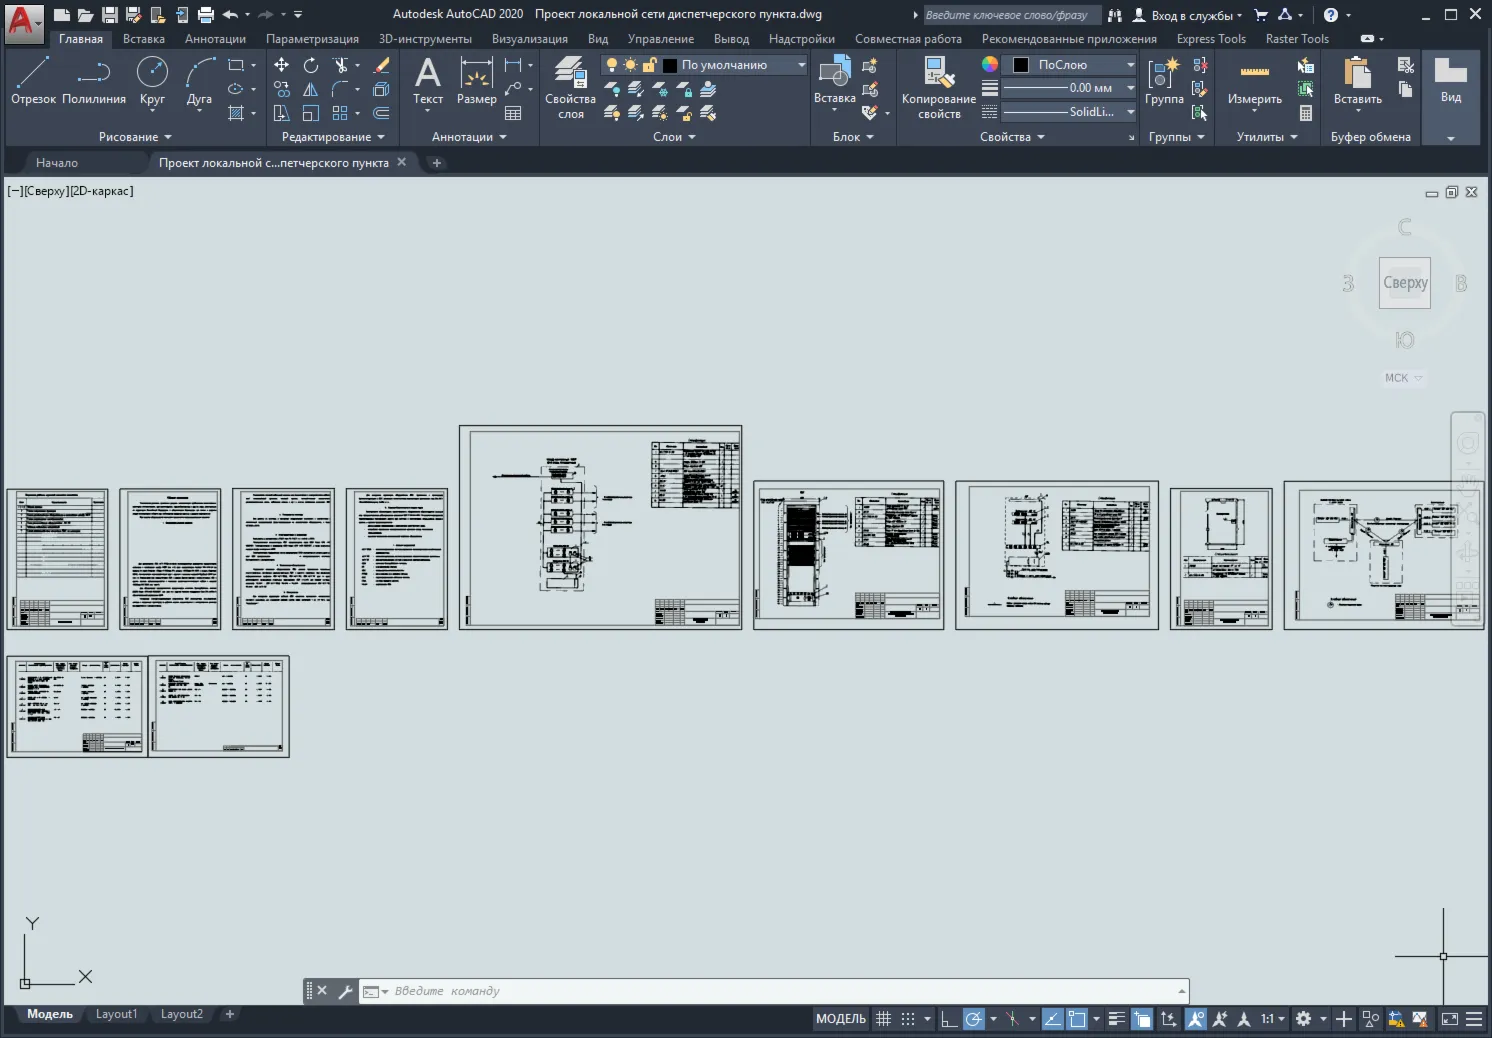Image resolution: width=1492 pixels, height=1038 pixels.
Task: Toggle ortho mode in status bar
Action: [x=949, y=1019]
